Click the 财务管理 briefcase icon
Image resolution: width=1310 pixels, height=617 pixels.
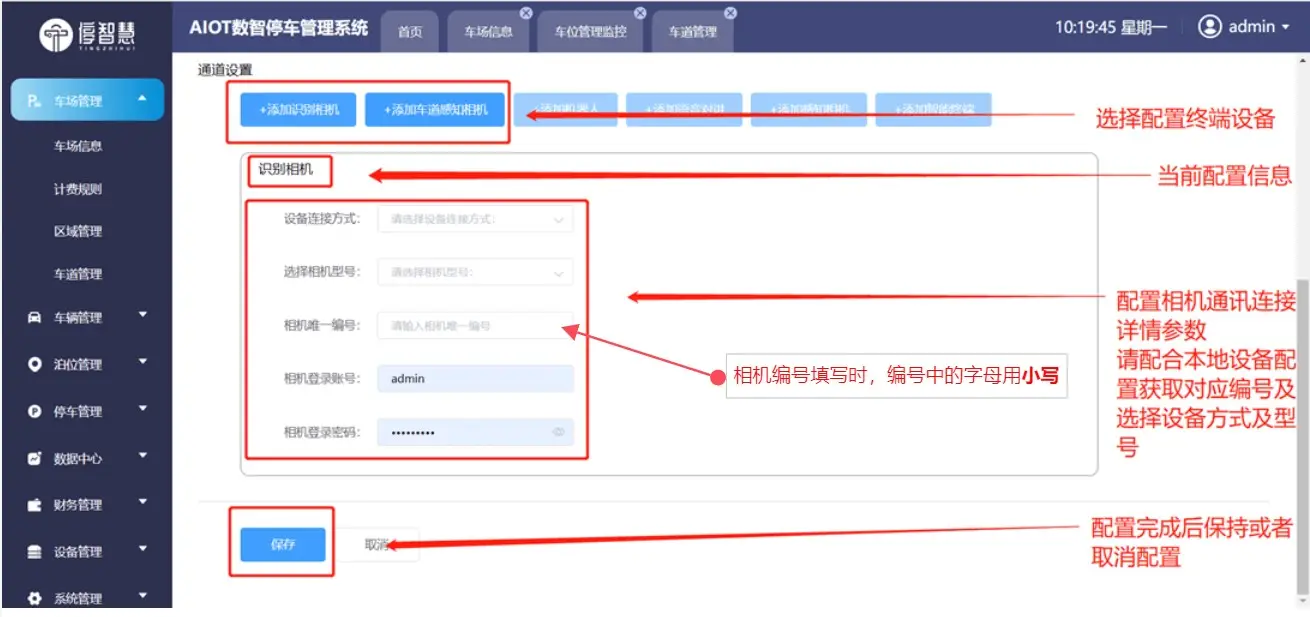(x=33, y=505)
